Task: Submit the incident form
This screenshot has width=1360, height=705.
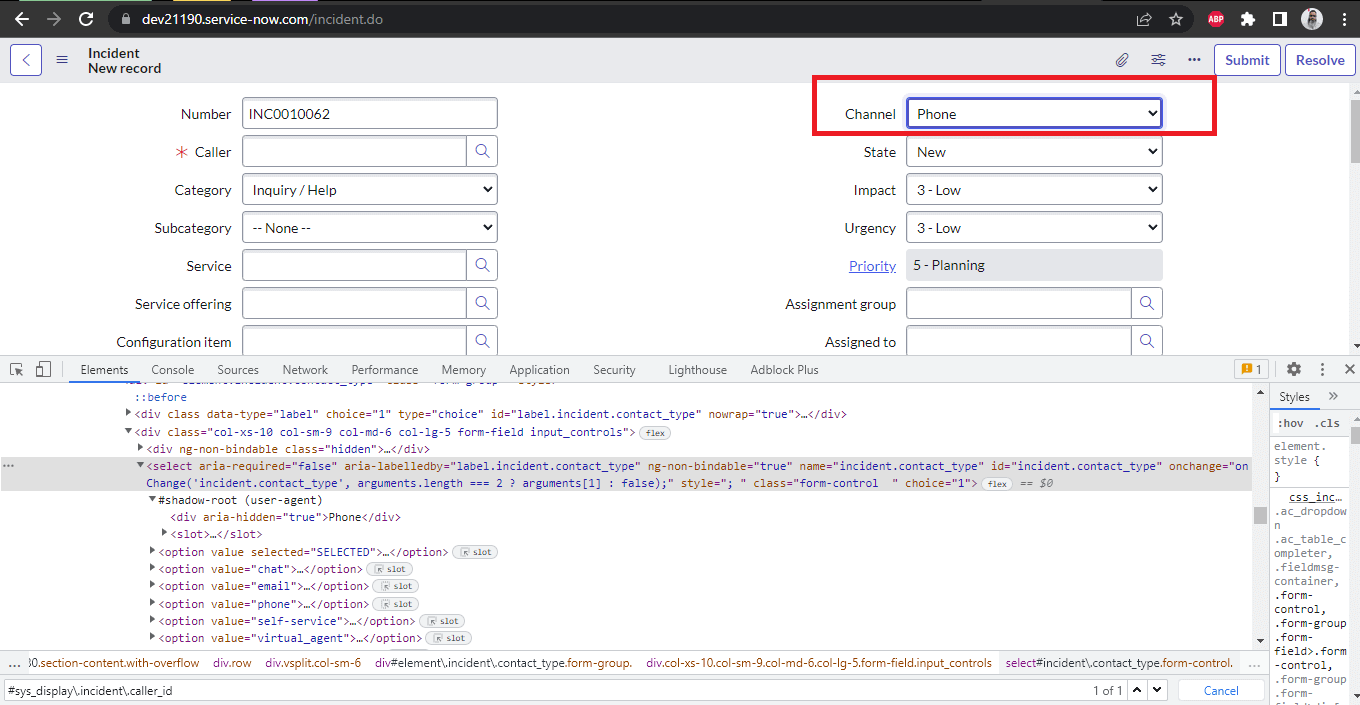Action: click(1246, 60)
